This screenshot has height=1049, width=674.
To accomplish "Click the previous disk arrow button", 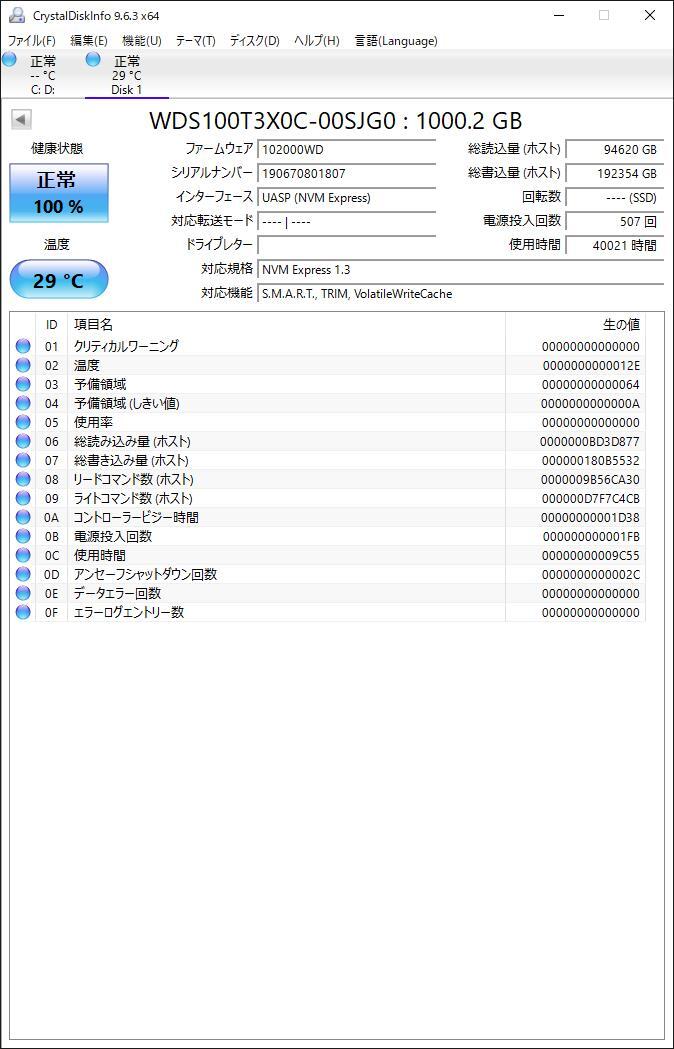I will point(20,120).
